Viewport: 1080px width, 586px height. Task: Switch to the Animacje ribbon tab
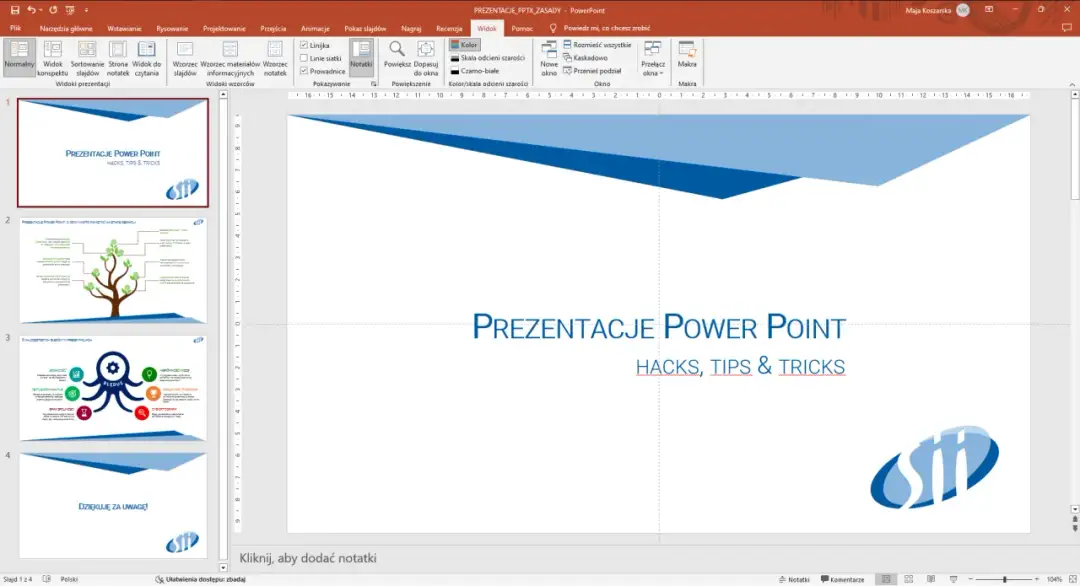(316, 28)
